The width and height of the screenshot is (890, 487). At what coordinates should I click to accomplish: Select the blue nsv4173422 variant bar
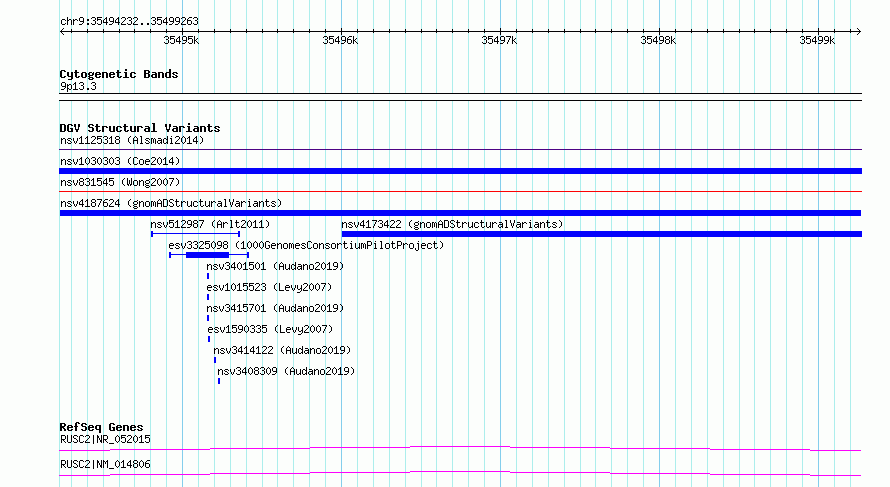pyautogui.click(x=602, y=234)
